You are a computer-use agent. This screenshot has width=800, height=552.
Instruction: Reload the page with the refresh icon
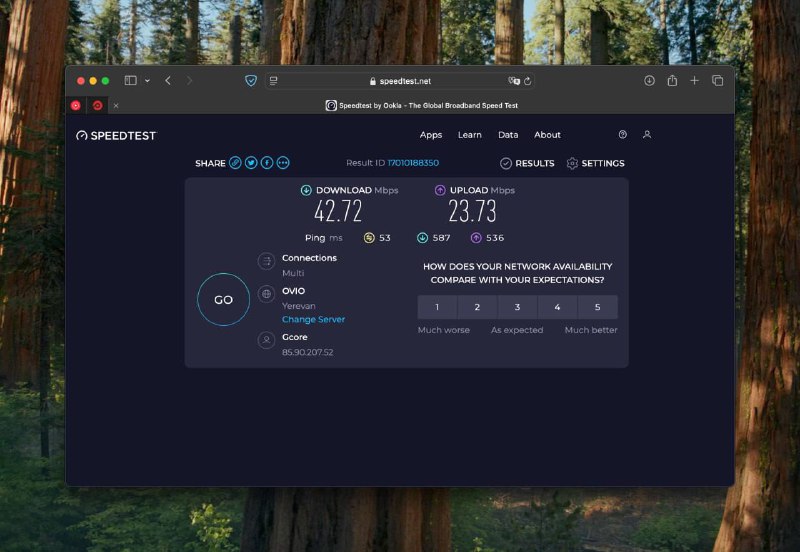[528, 81]
